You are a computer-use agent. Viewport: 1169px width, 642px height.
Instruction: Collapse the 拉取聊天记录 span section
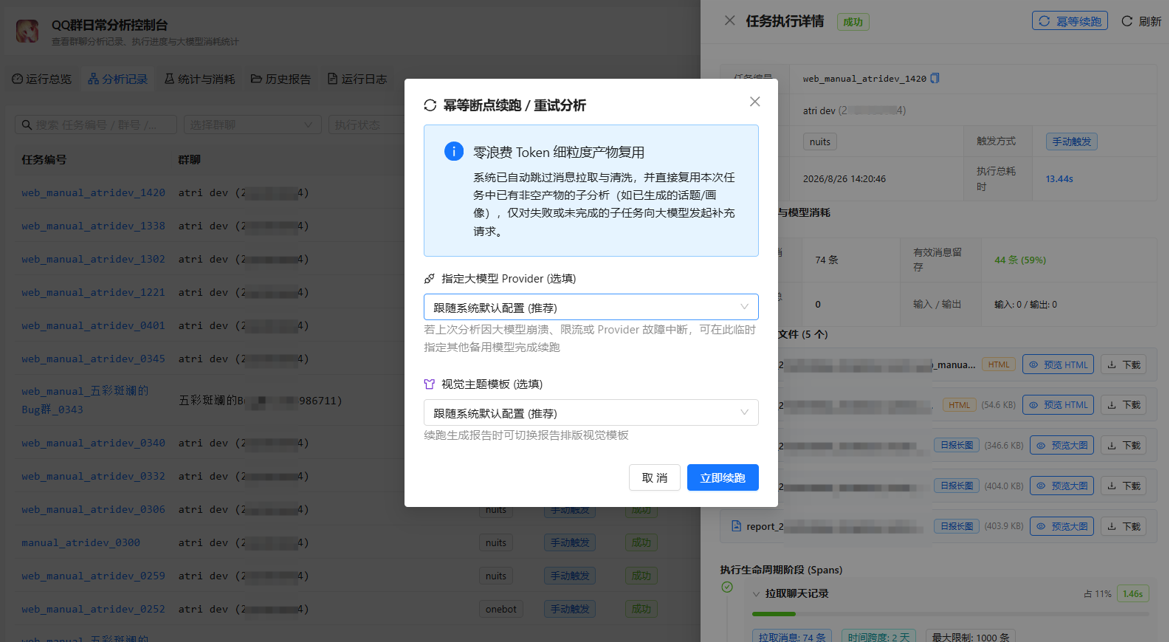click(x=756, y=594)
